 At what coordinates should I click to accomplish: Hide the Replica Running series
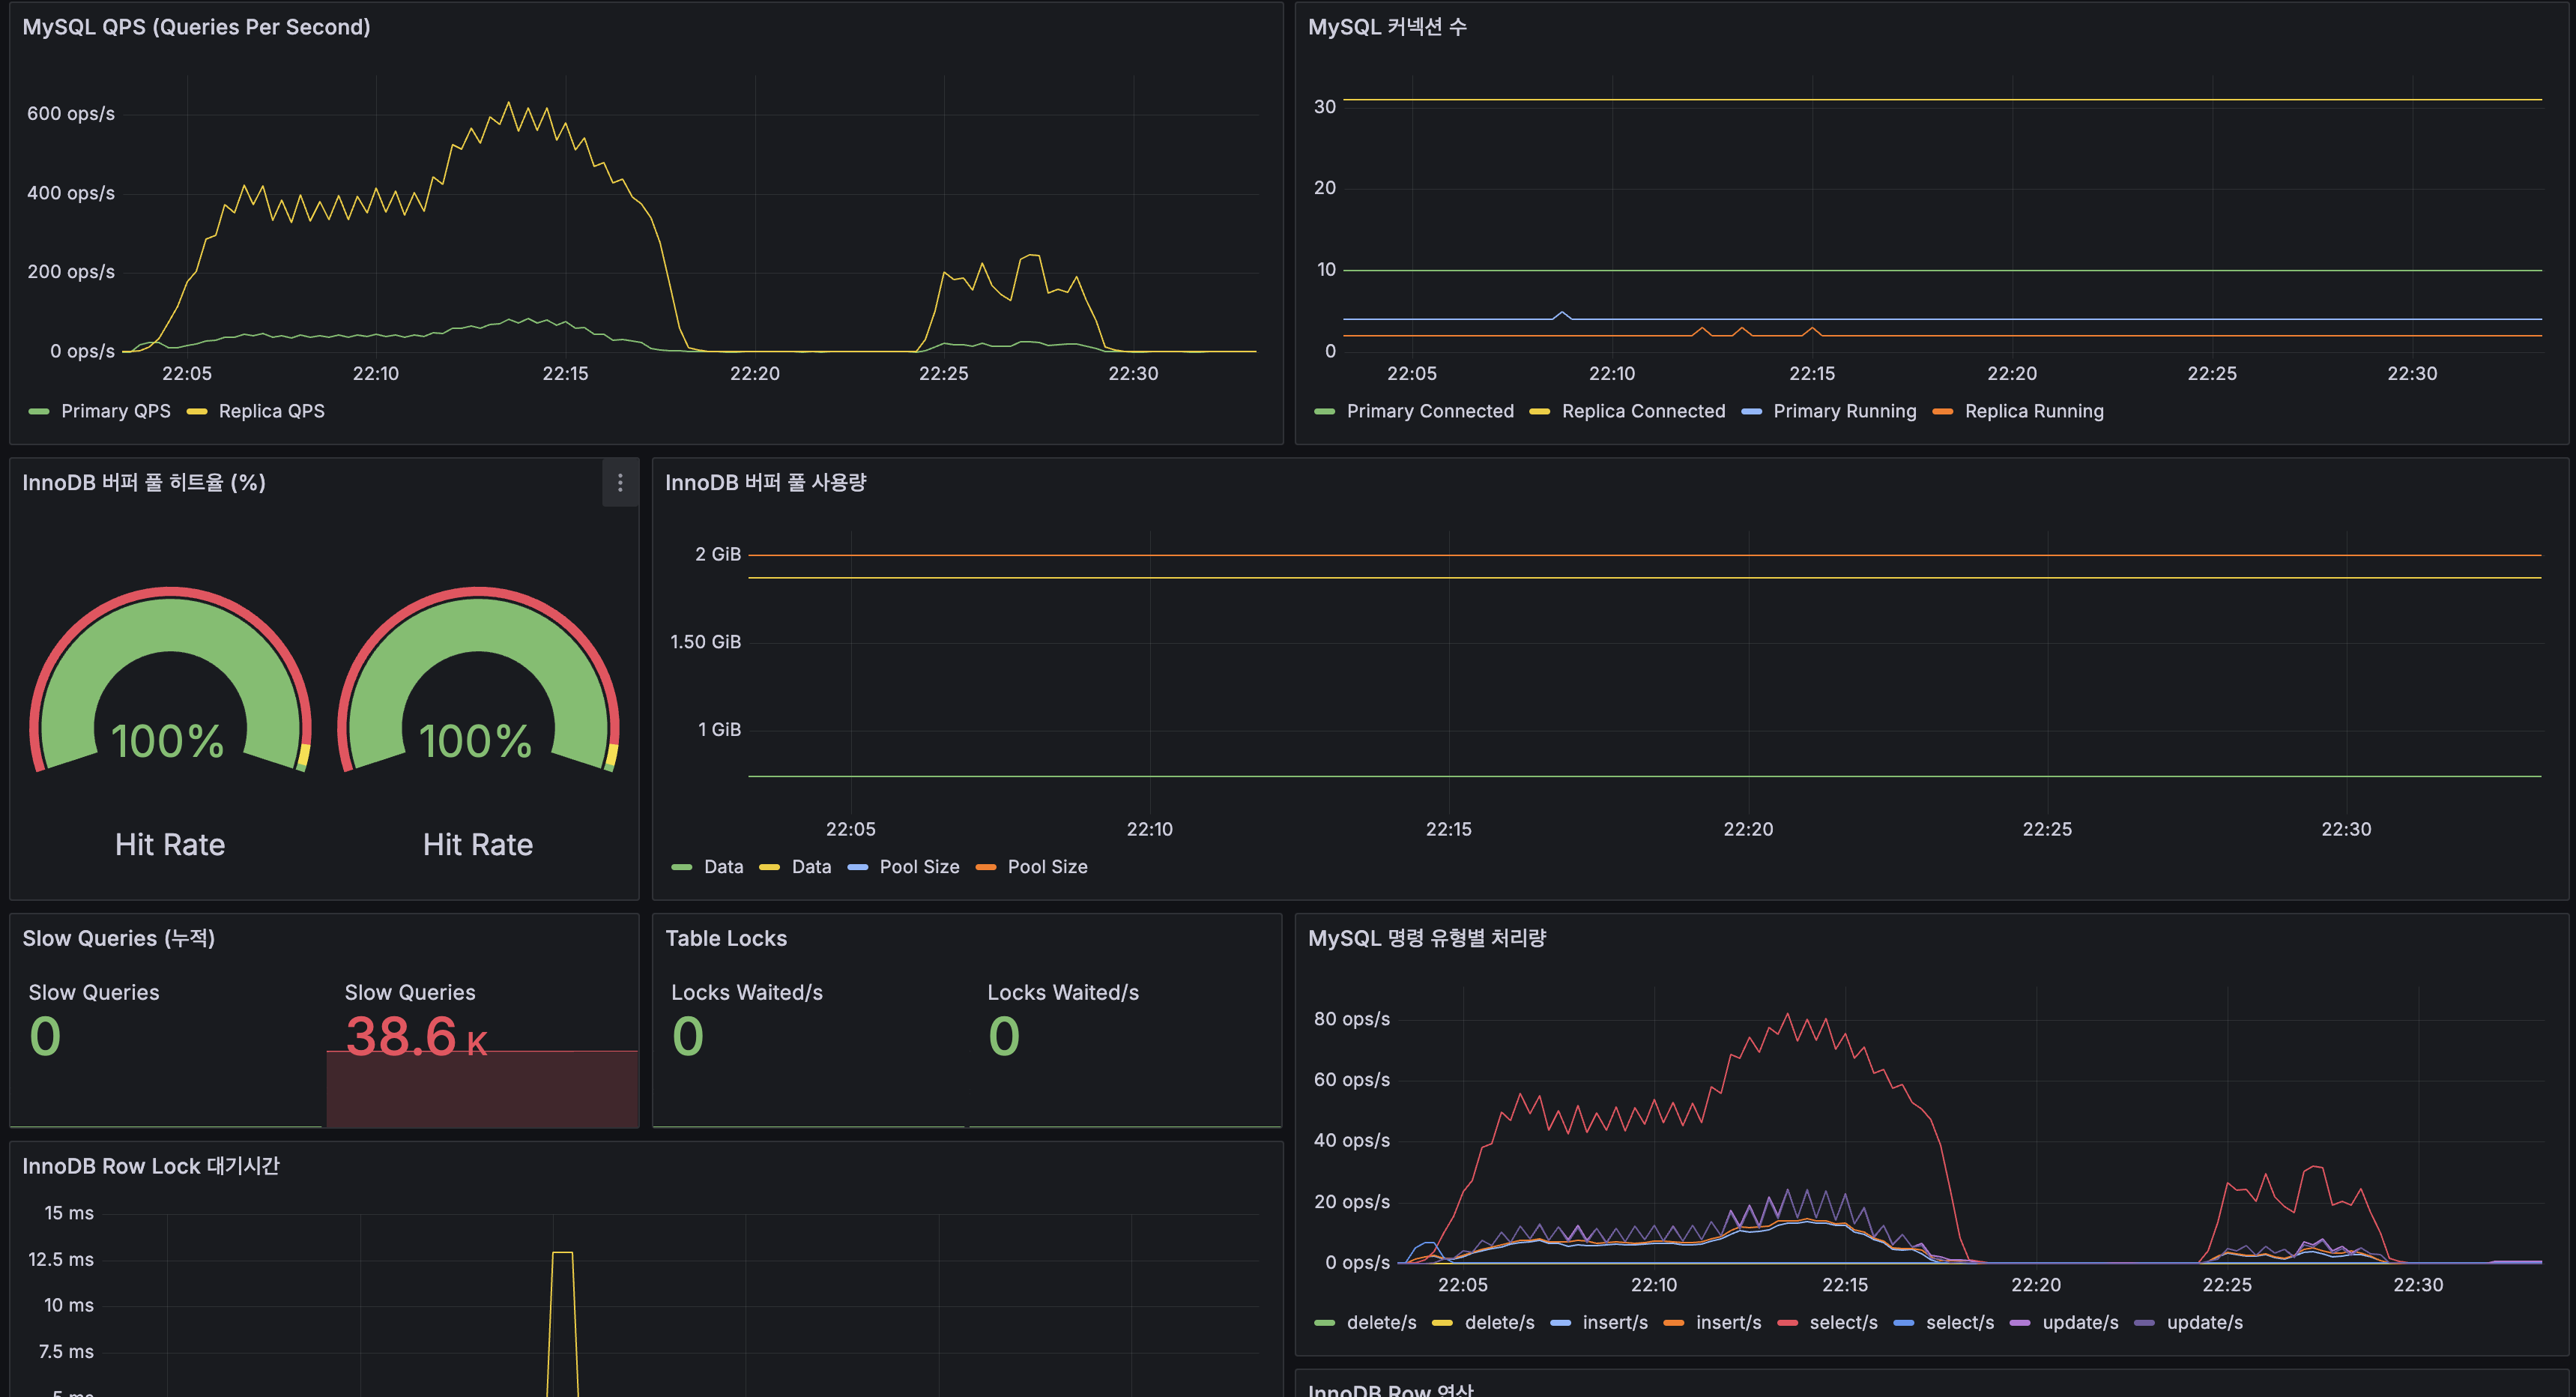click(2033, 411)
